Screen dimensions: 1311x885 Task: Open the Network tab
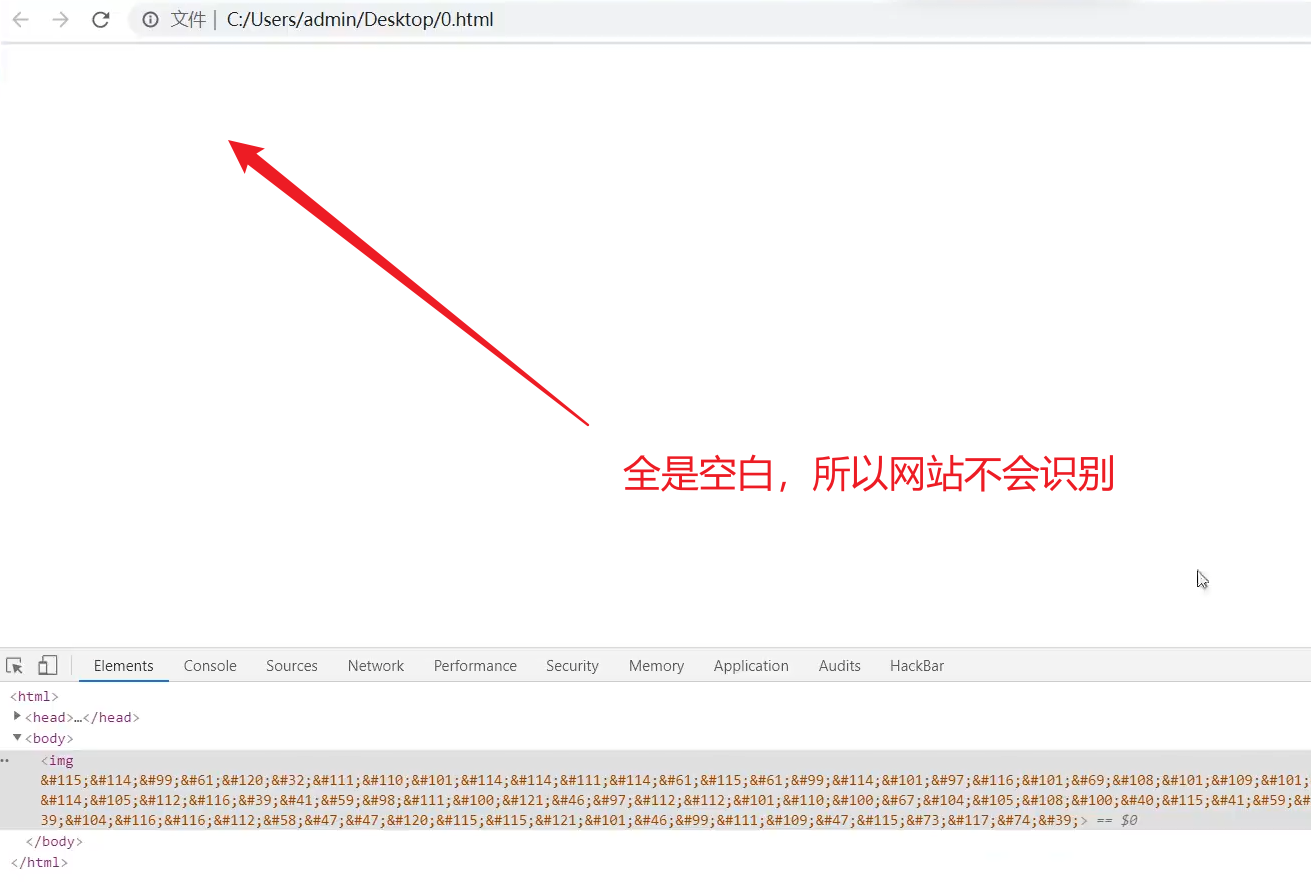[x=376, y=666]
